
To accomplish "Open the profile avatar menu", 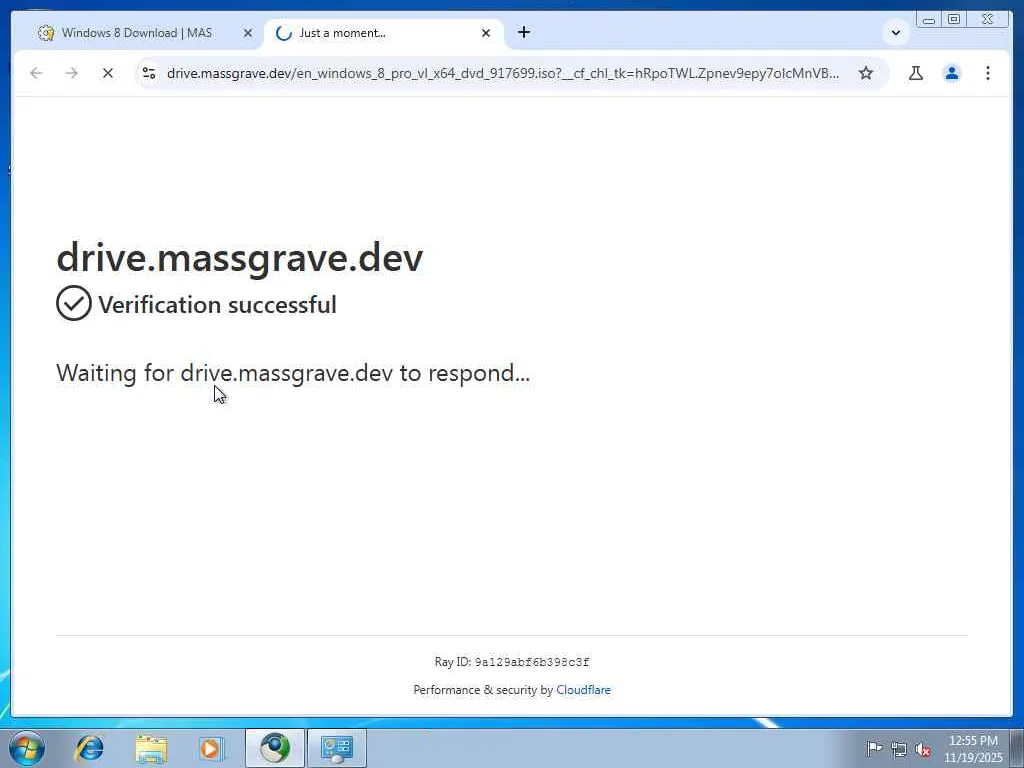I will (952, 73).
